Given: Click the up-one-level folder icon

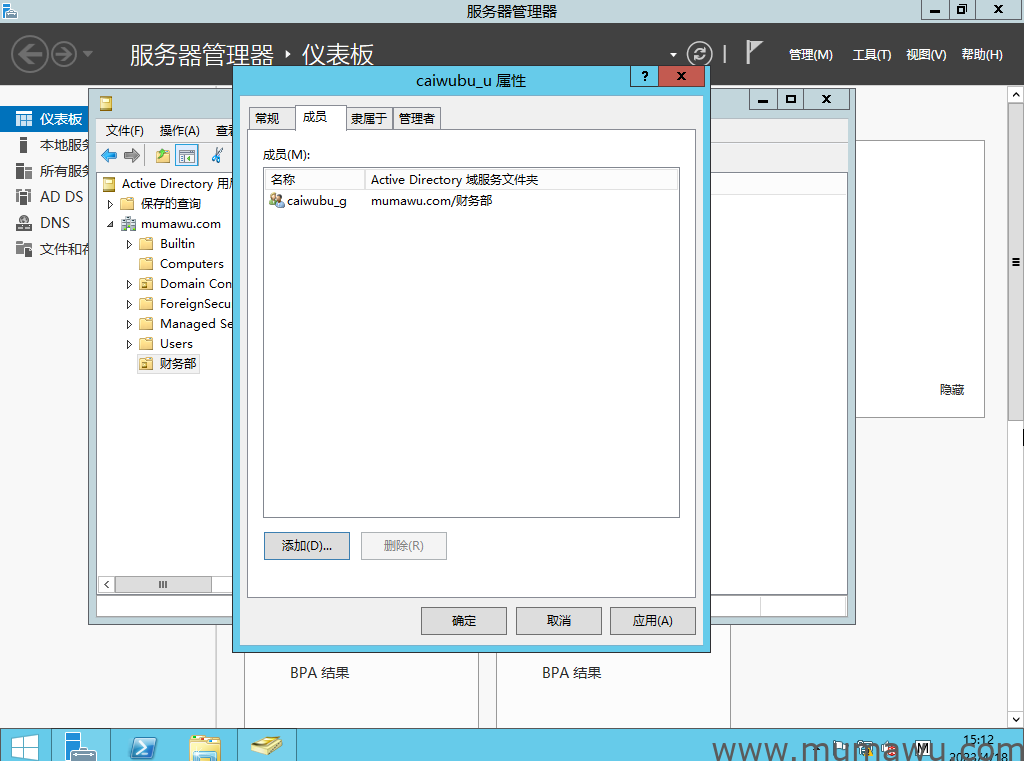Looking at the screenshot, I should 163,155.
